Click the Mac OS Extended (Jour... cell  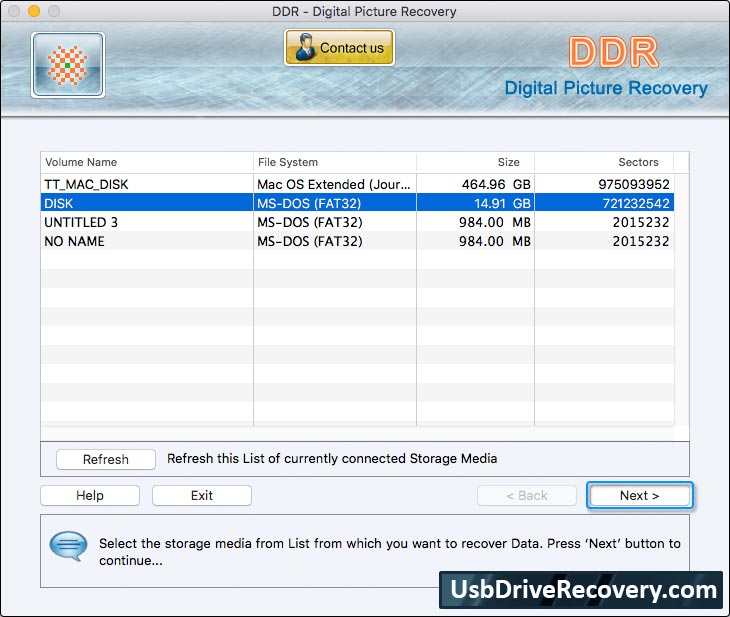pyautogui.click(x=335, y=184)
